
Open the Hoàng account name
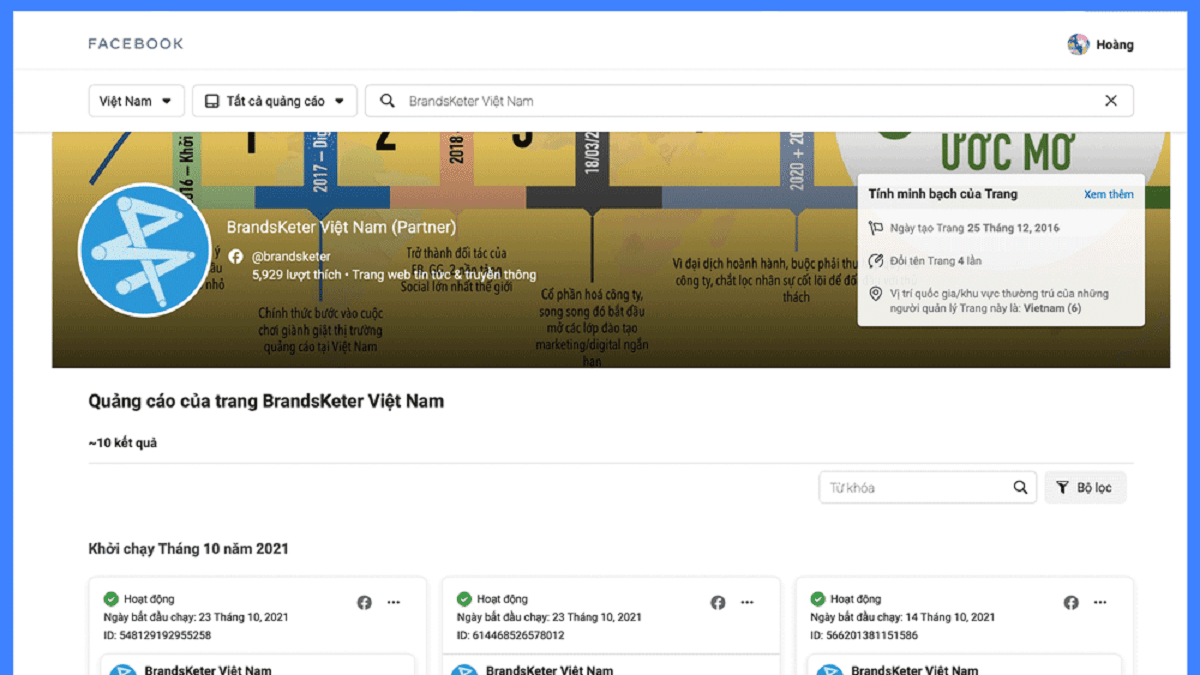click(x=1114, y=45)
